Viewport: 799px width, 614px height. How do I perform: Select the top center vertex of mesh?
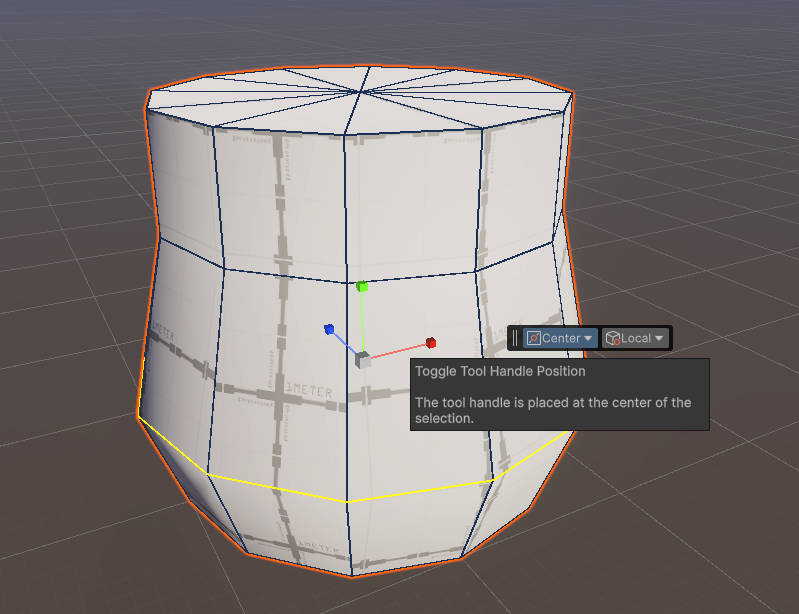(x=360, y=92)
